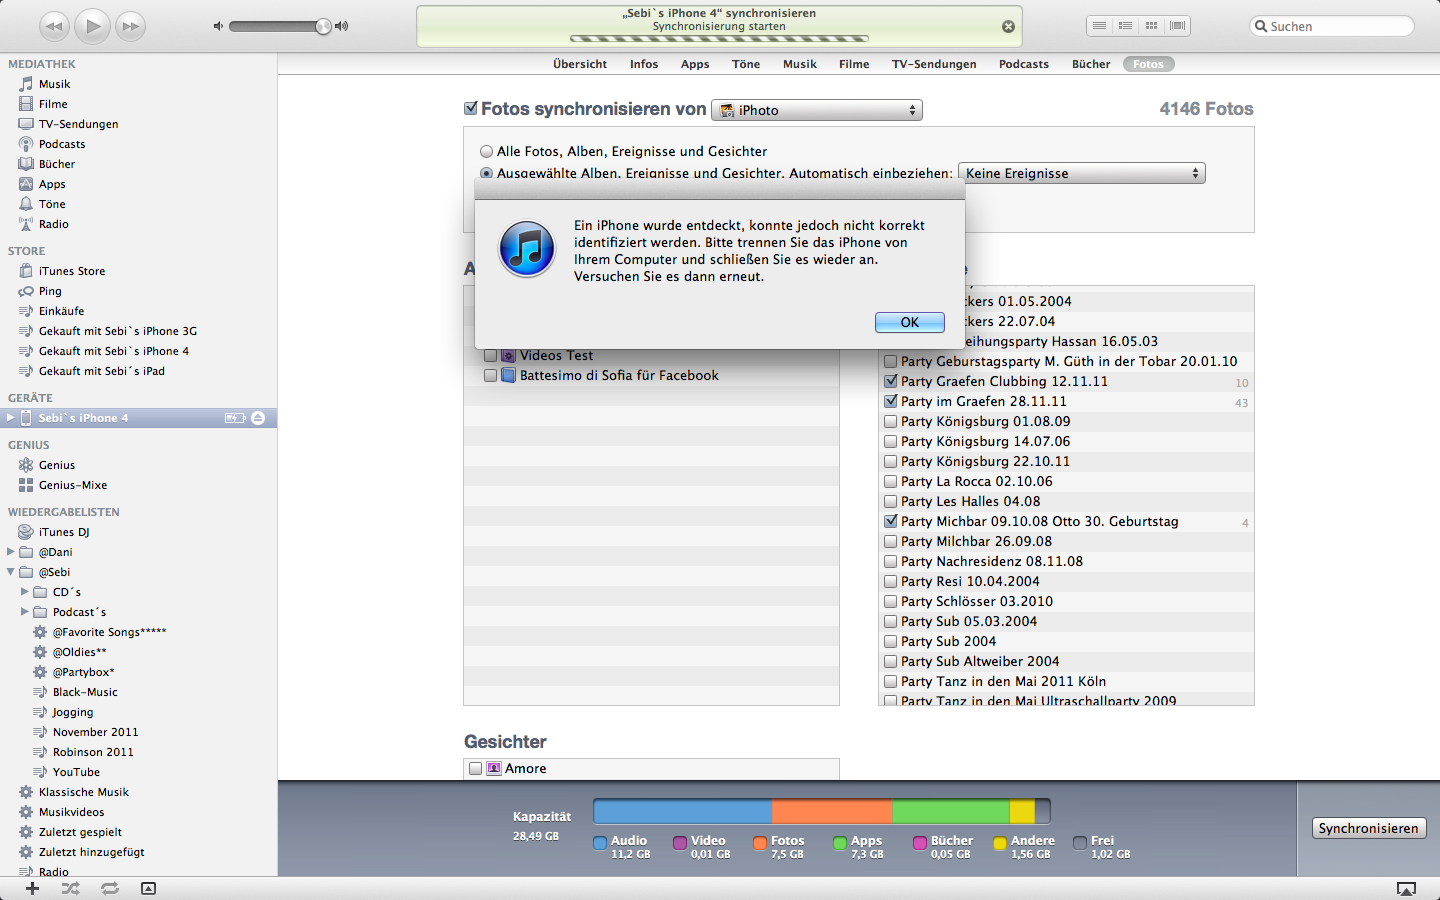The height and width of the screenshot is (900, 1440).
Task: Toggle repeat icon at bottom left
Action: point(109,888)
